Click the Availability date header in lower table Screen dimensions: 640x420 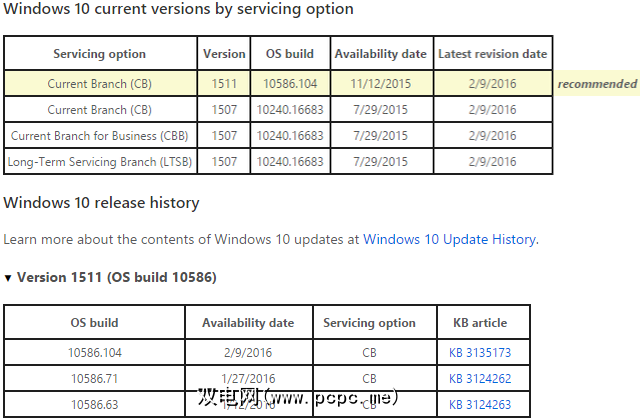[x=248, y=322]
